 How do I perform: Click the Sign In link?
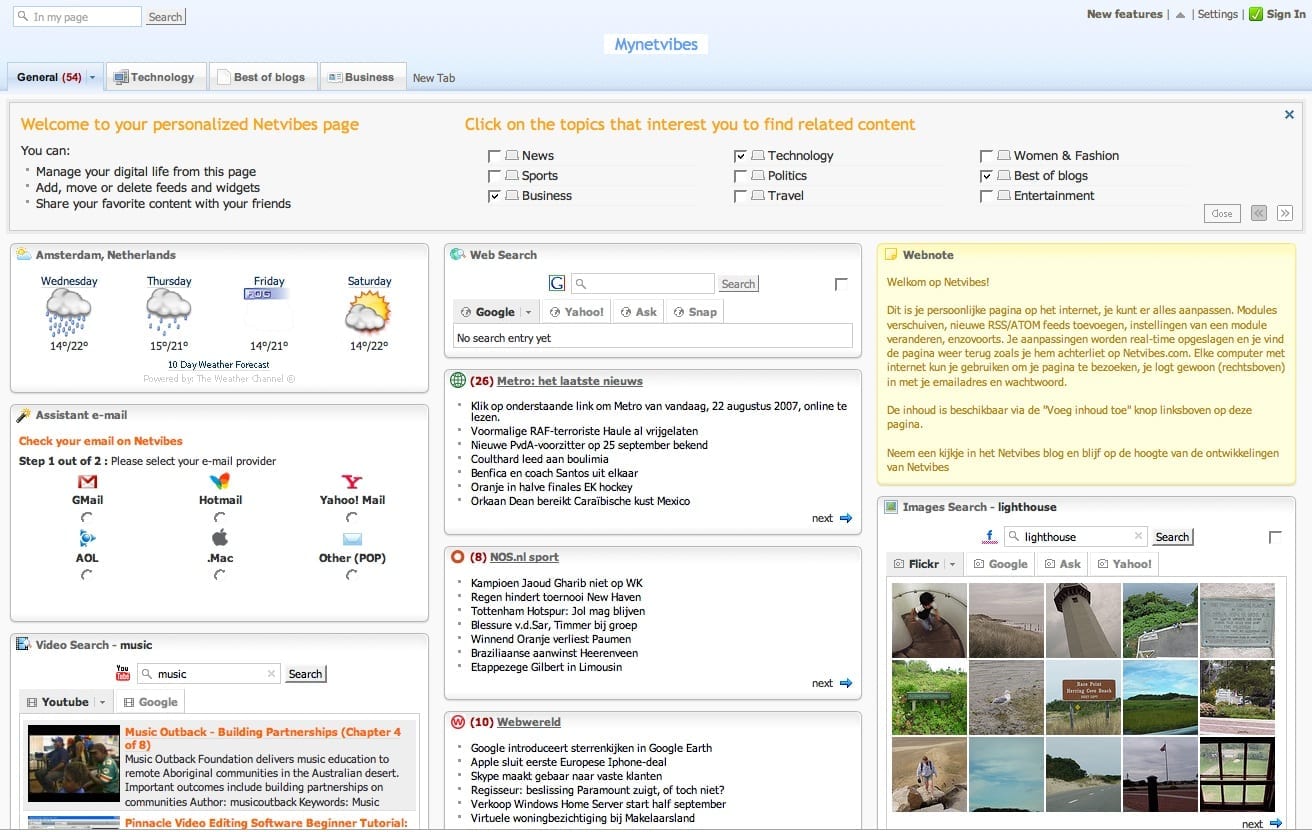coord(1286,14)
